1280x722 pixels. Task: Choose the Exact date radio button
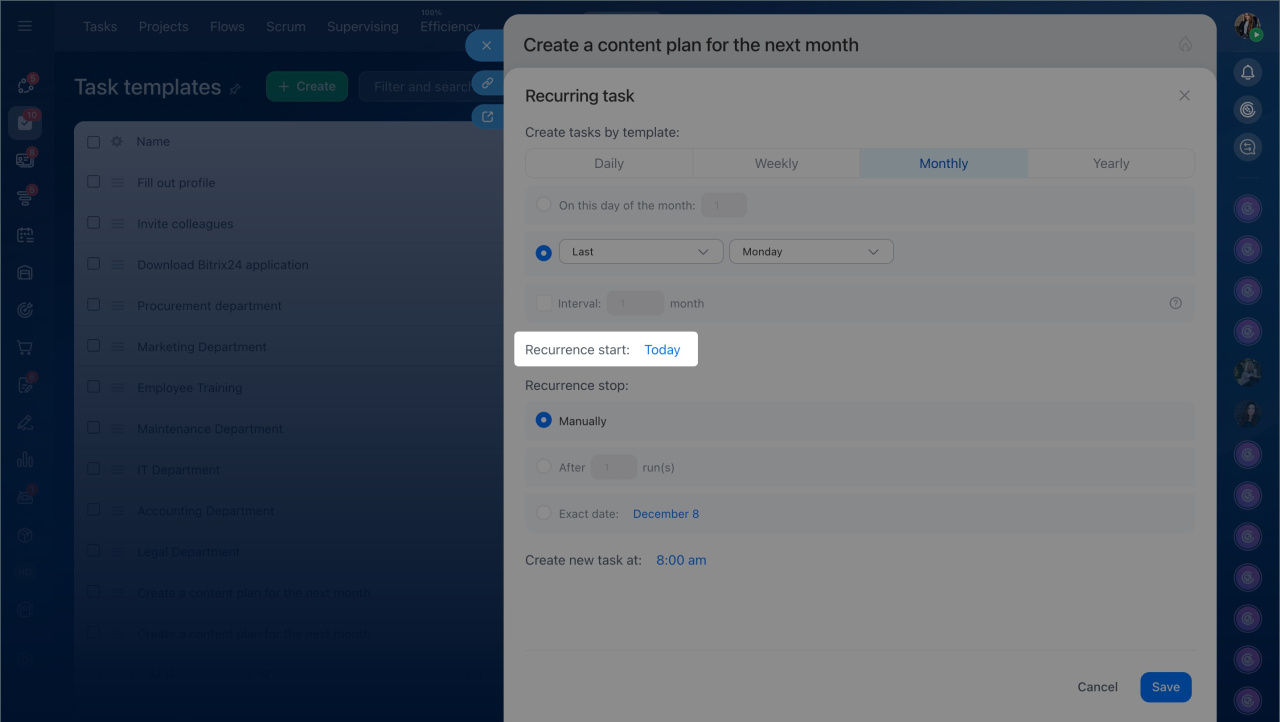click(x=543, y=513)
